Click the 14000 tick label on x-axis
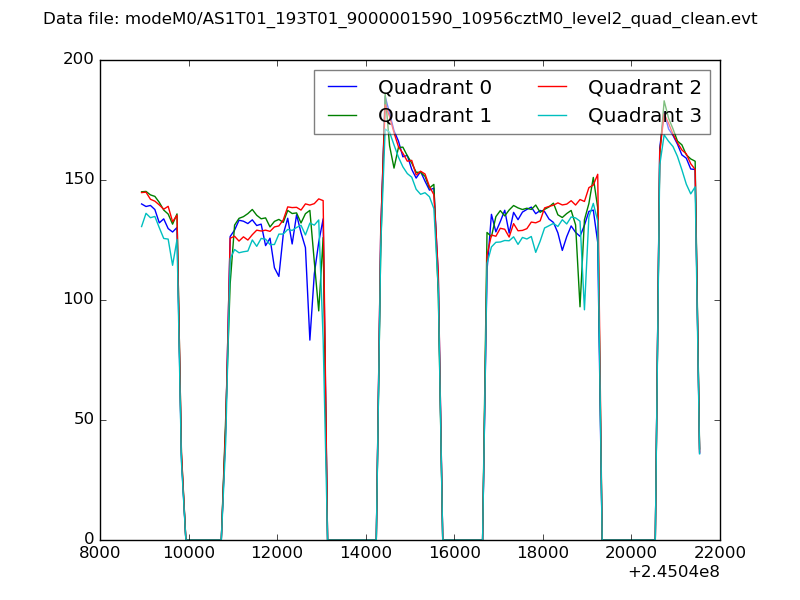 pos(366,553)
